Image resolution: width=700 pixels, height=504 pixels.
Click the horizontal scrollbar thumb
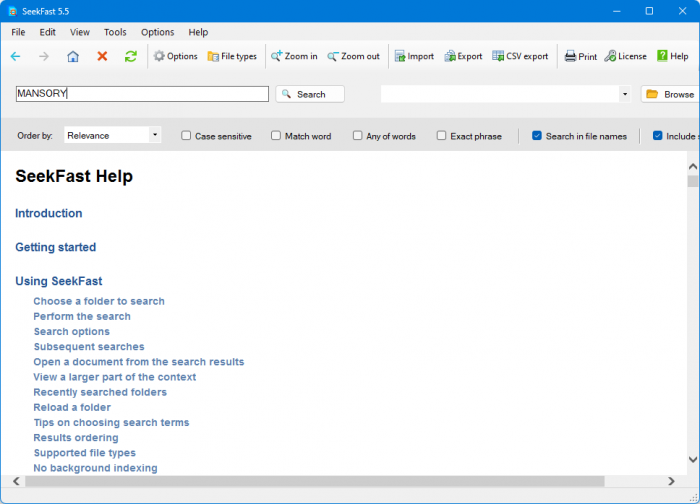coord(315,481)
